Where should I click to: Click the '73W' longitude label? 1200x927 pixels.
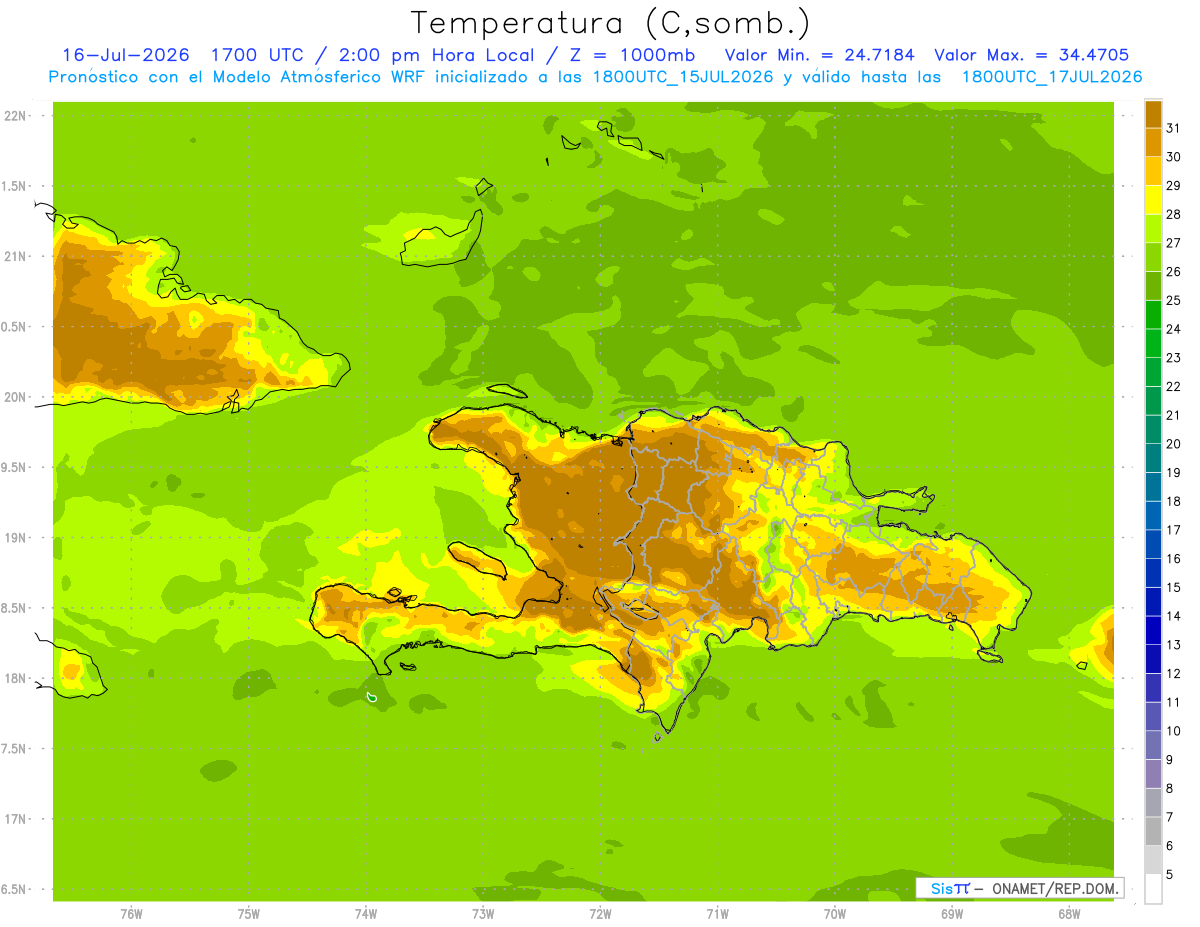(x=483, y=915)
